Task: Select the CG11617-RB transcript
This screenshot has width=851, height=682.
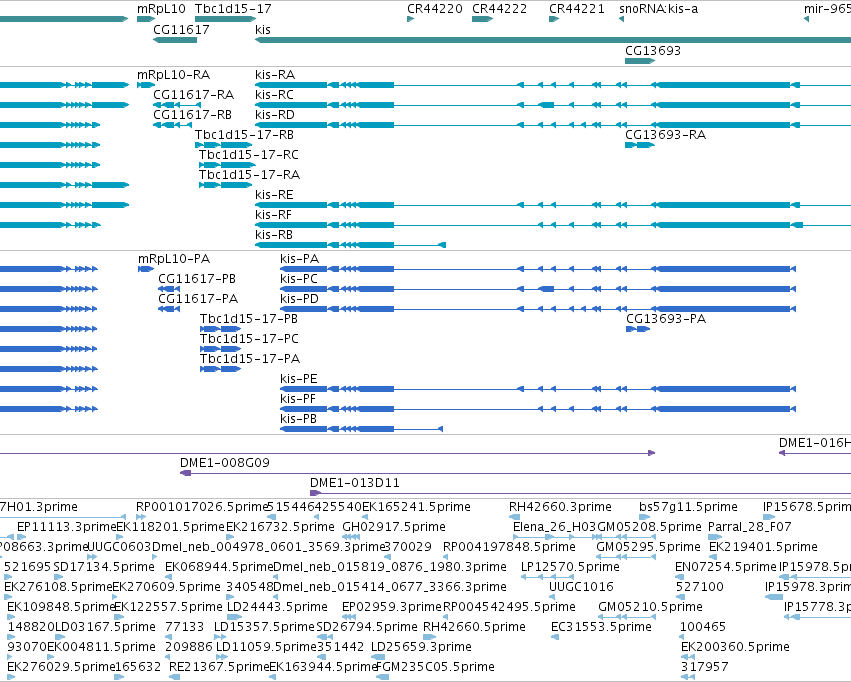Action: coord(172,125)
